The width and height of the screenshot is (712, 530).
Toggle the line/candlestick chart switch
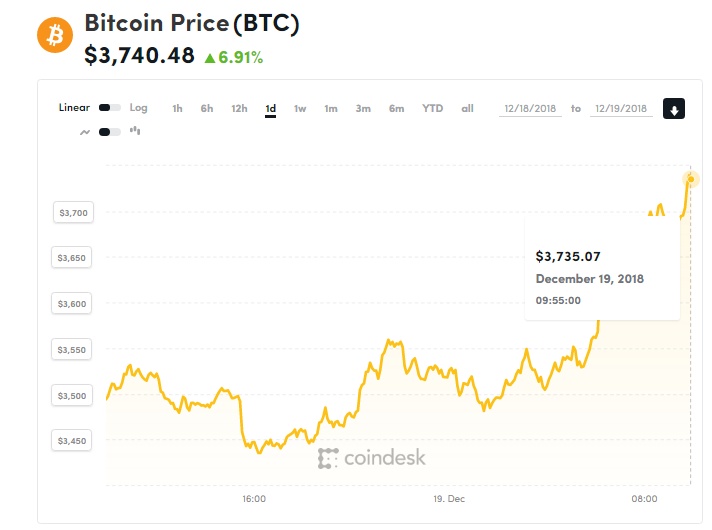109,132
